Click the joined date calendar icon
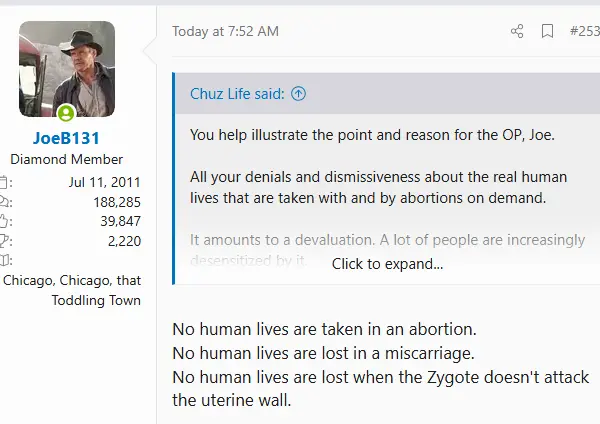The width and height of the screenshot is (600, 424). (x=3, y=183)
